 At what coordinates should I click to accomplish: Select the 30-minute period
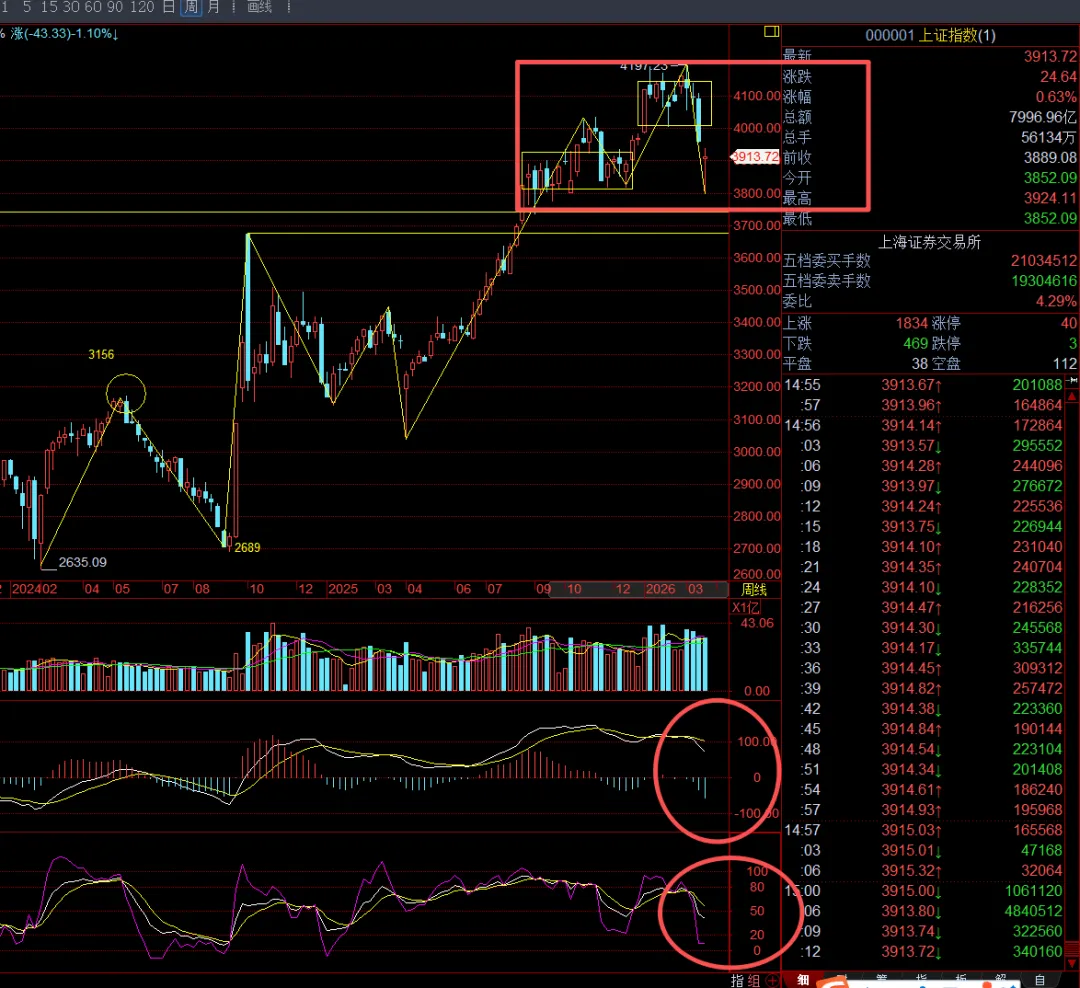71,7
